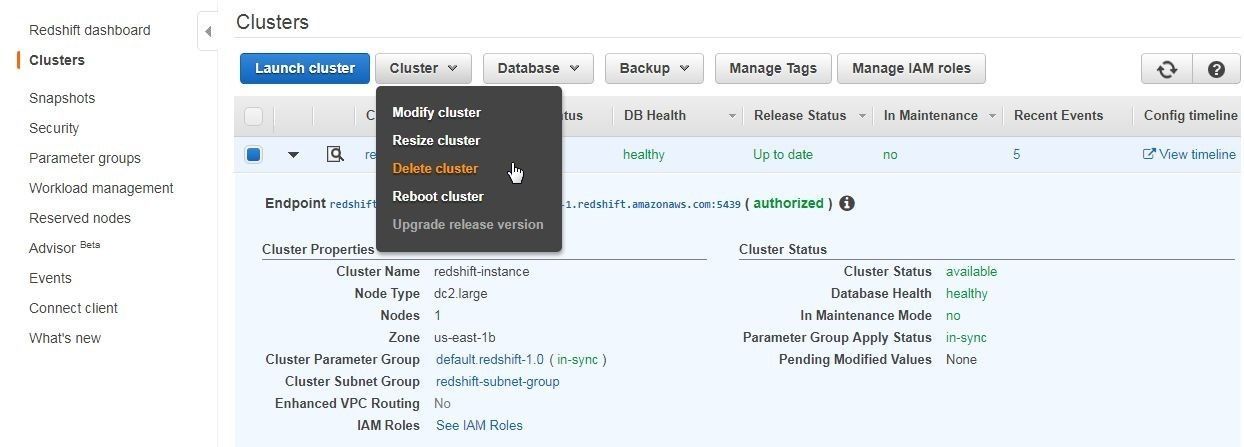Click the Launch cluster button

click(x=305, y=68)
